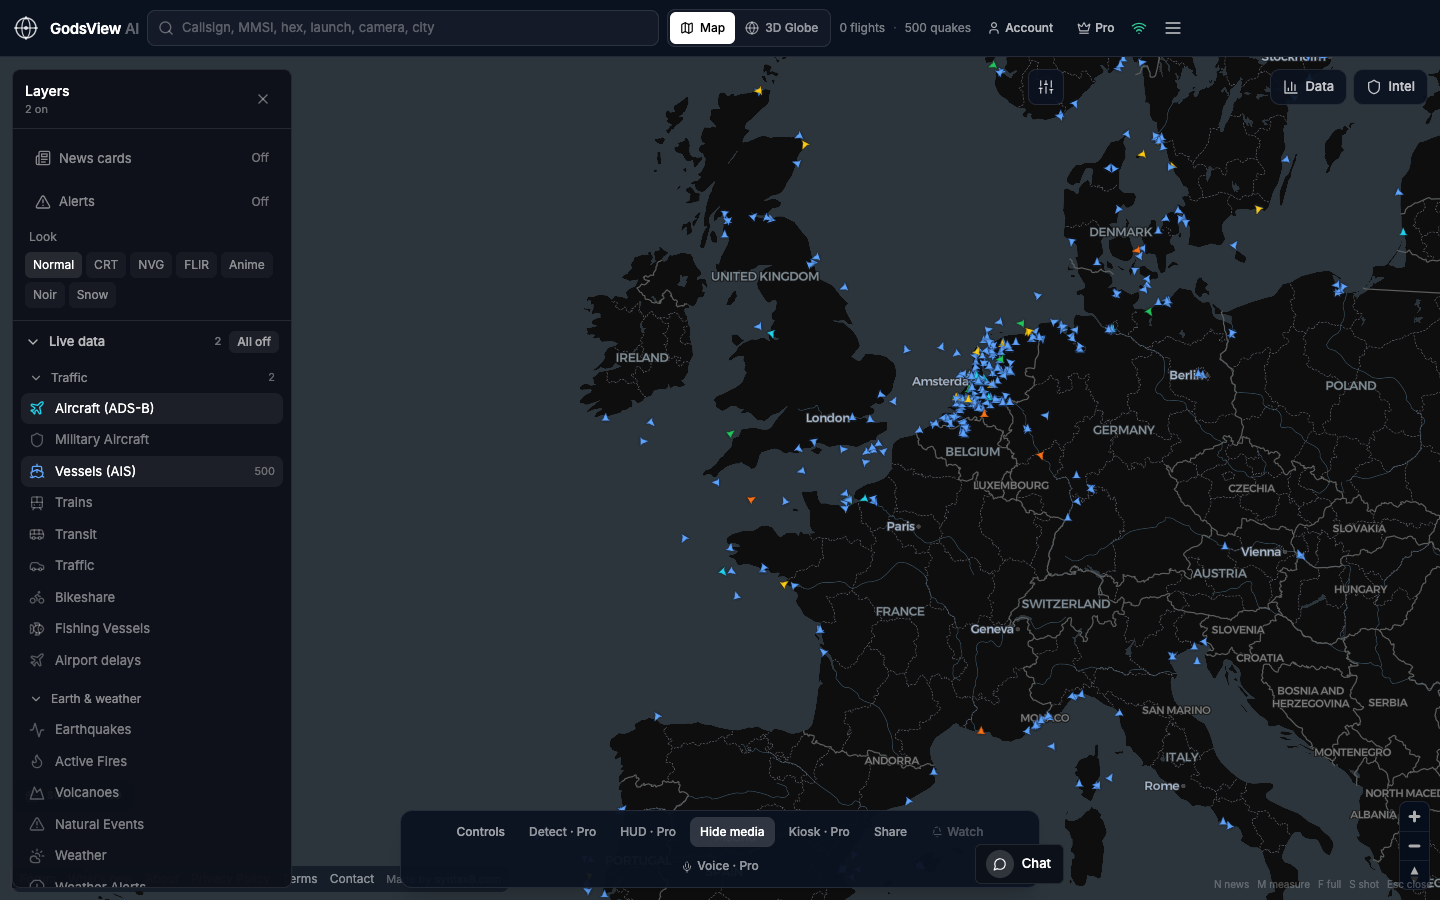Viewport: 1440px width, 900px height.
Task: Collapse the Live data section
Action: 34,342
